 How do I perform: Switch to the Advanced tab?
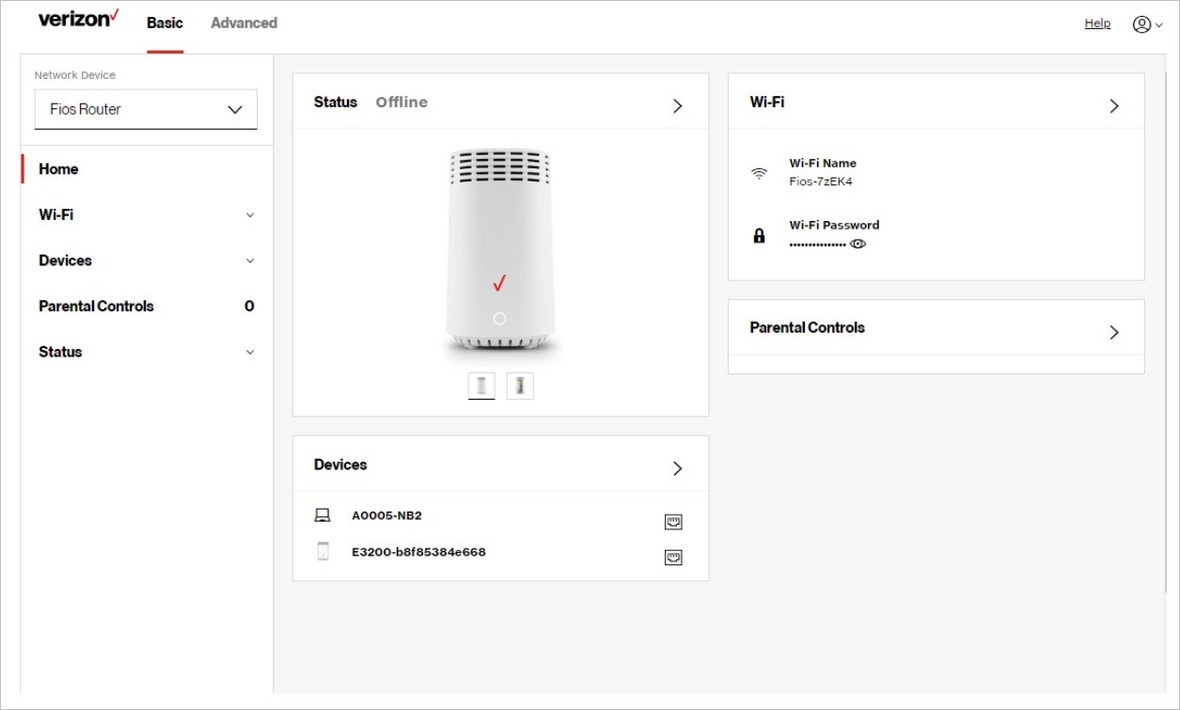pos(243,22)
